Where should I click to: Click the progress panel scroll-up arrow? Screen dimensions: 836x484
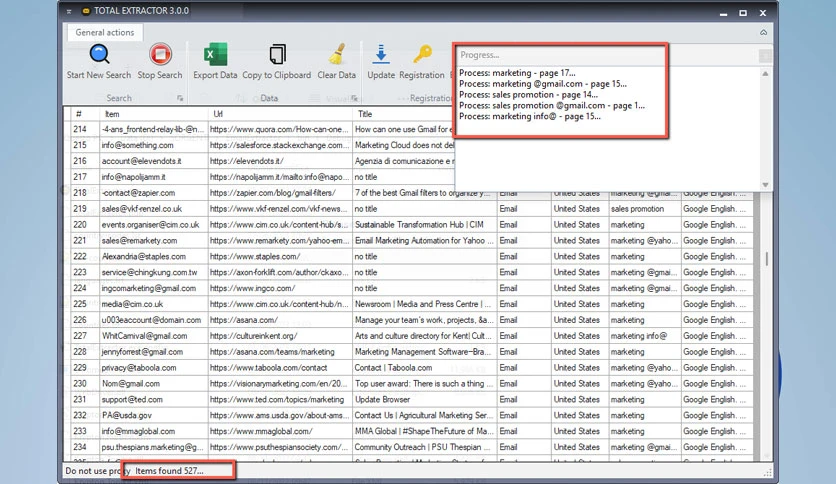click(765, 74)
